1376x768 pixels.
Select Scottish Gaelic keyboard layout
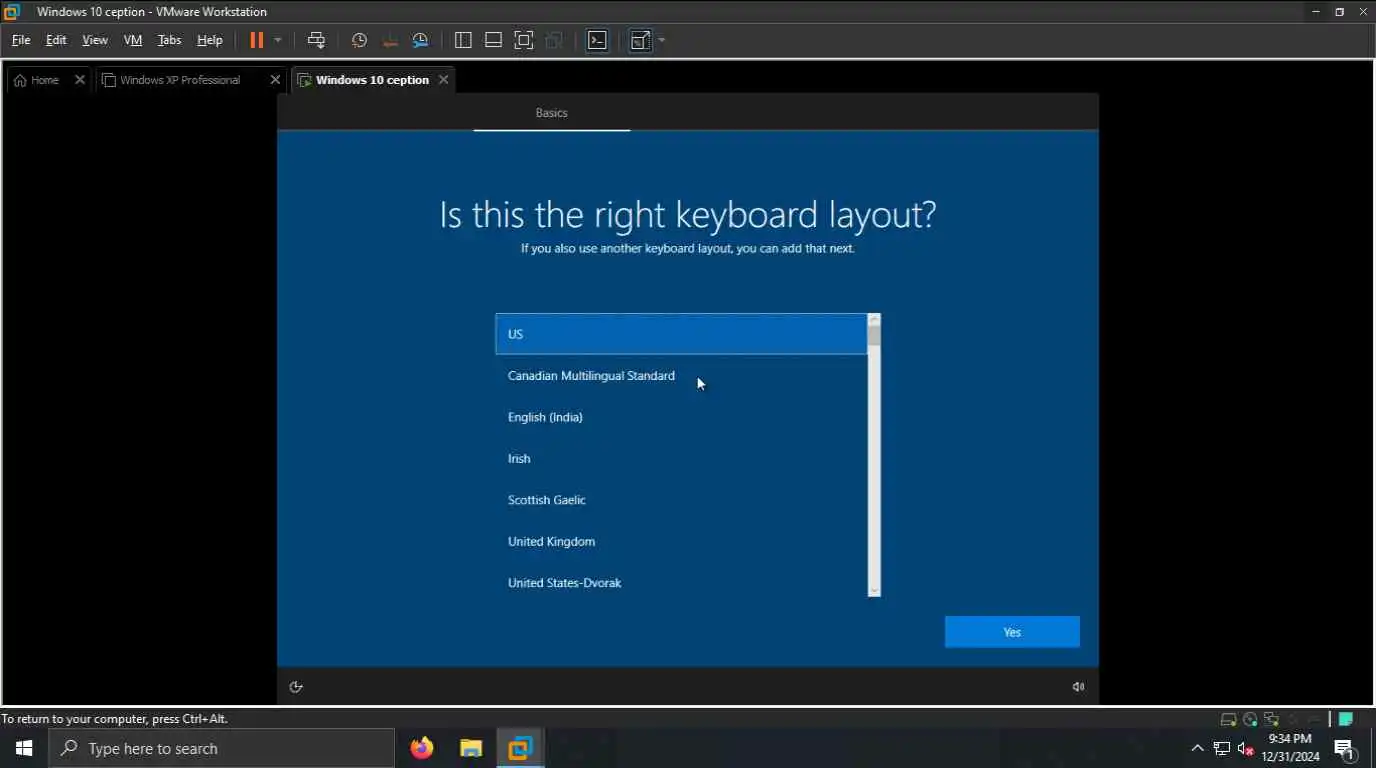681,500
